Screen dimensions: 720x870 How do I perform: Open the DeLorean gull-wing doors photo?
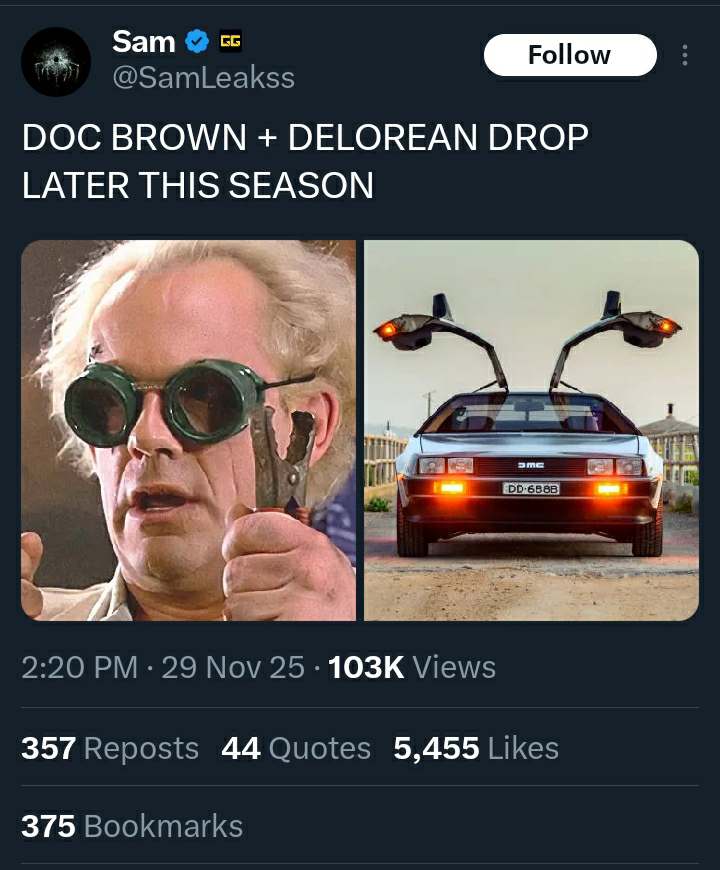[531, 430]
